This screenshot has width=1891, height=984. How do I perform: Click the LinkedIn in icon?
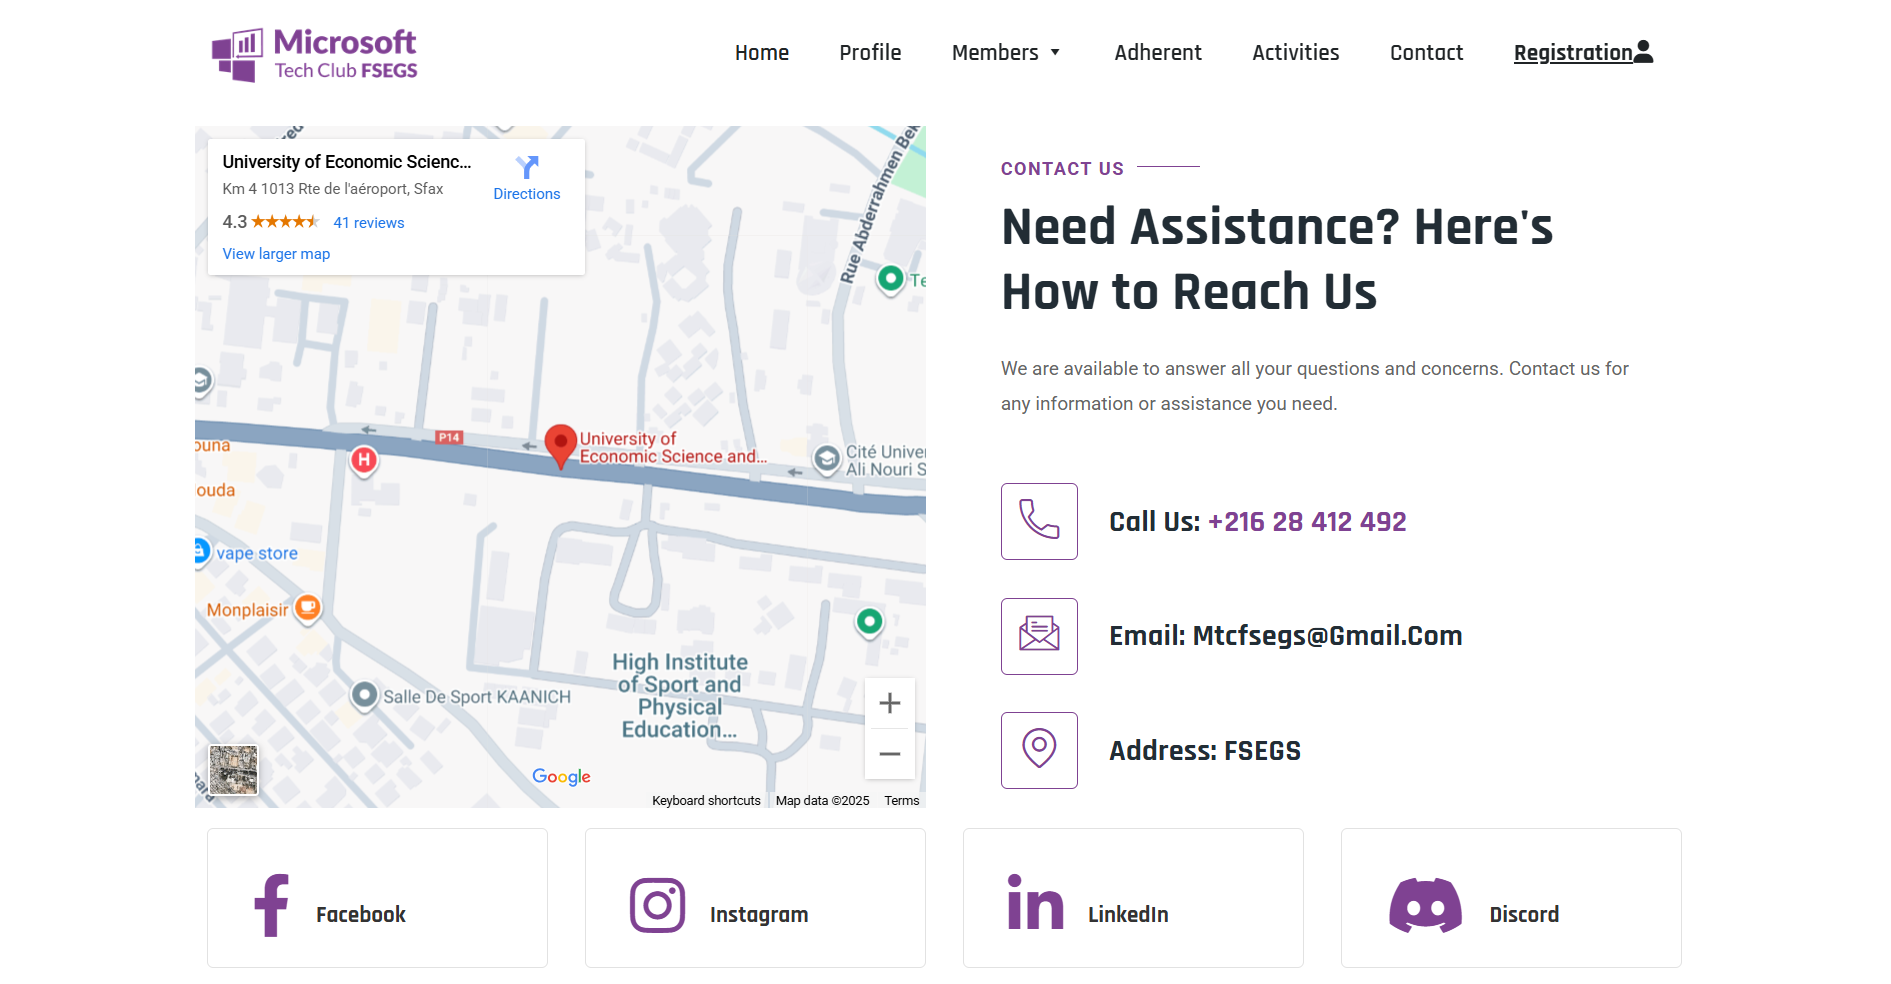[x=1035, y=902]
